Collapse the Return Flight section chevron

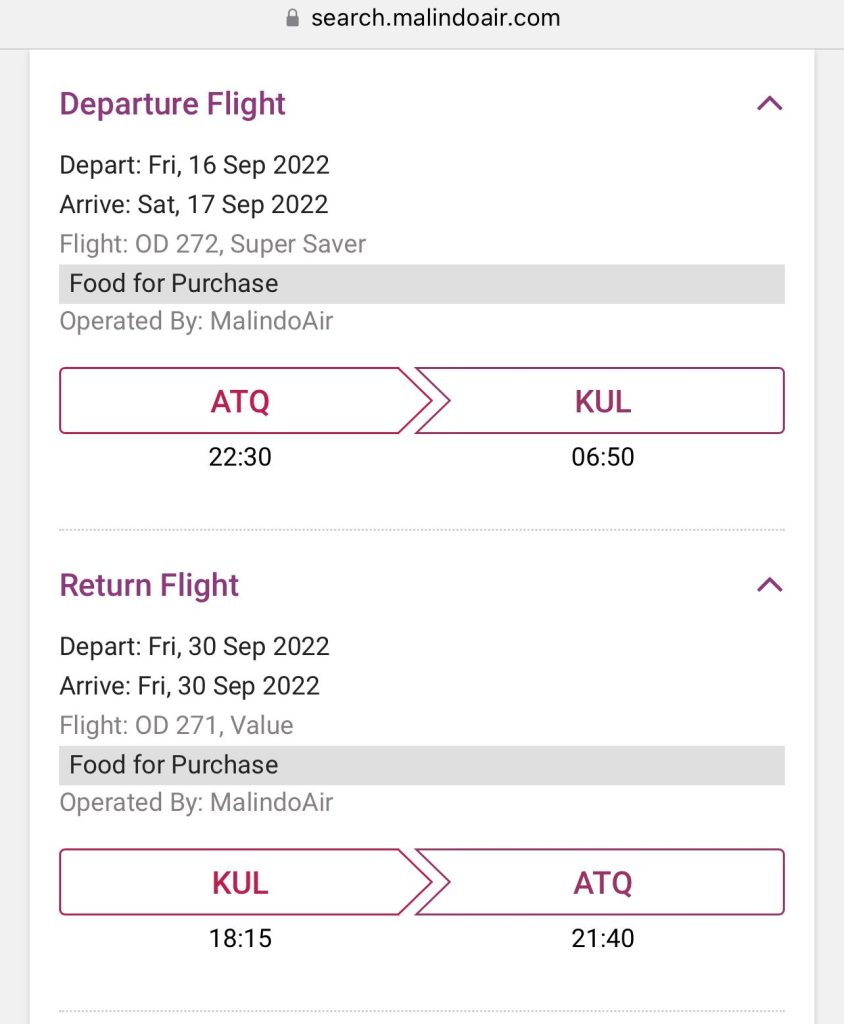tap(769, 584)
